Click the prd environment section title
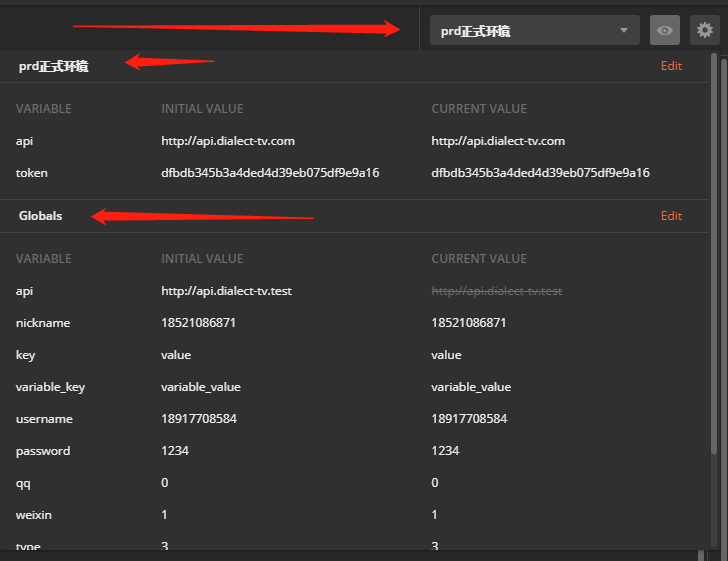 (x=53, y=66)
